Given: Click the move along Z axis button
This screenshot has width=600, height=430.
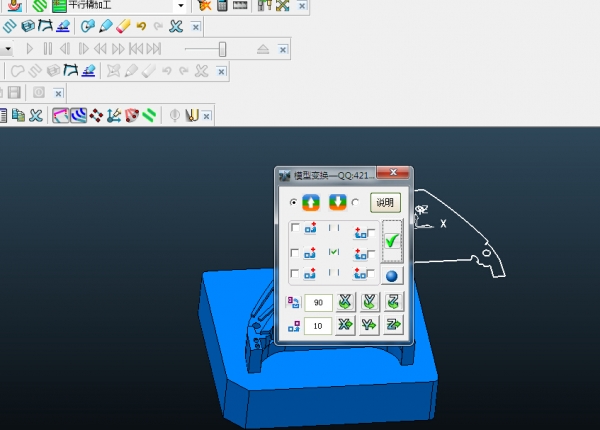Looking at the screenshot, I should pos(394,325).
